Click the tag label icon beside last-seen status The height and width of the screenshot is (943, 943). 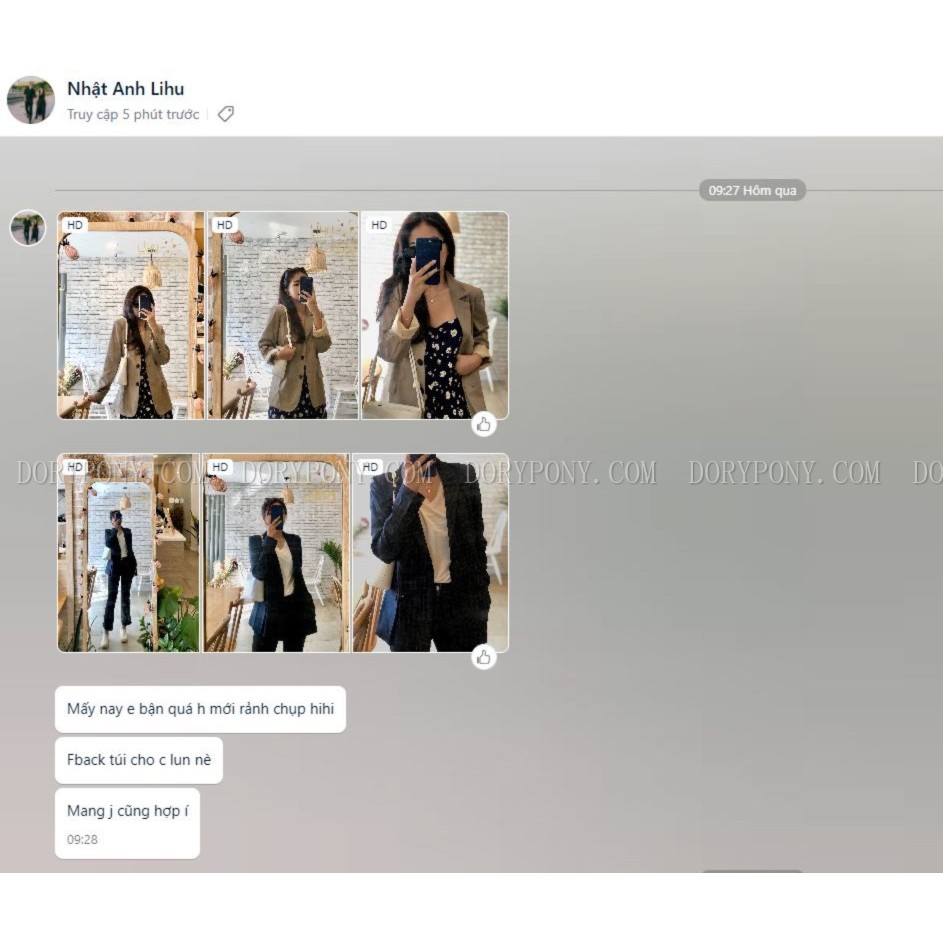point(226,114)
